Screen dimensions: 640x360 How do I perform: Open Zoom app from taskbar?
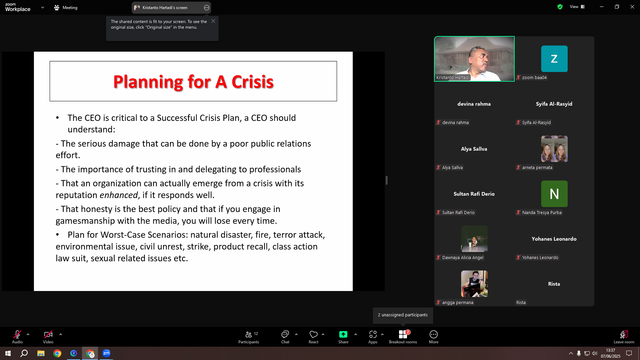[106, 353]
